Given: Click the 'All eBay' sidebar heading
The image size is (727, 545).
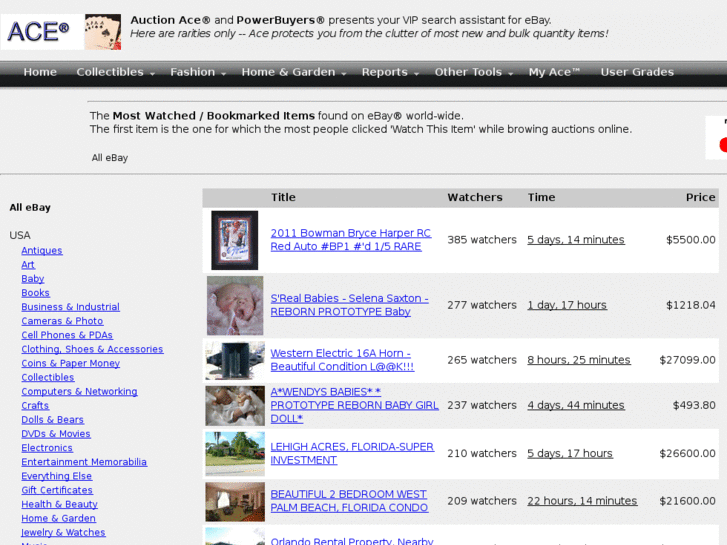Looking at the screenshot, I should tap(30, 207).
